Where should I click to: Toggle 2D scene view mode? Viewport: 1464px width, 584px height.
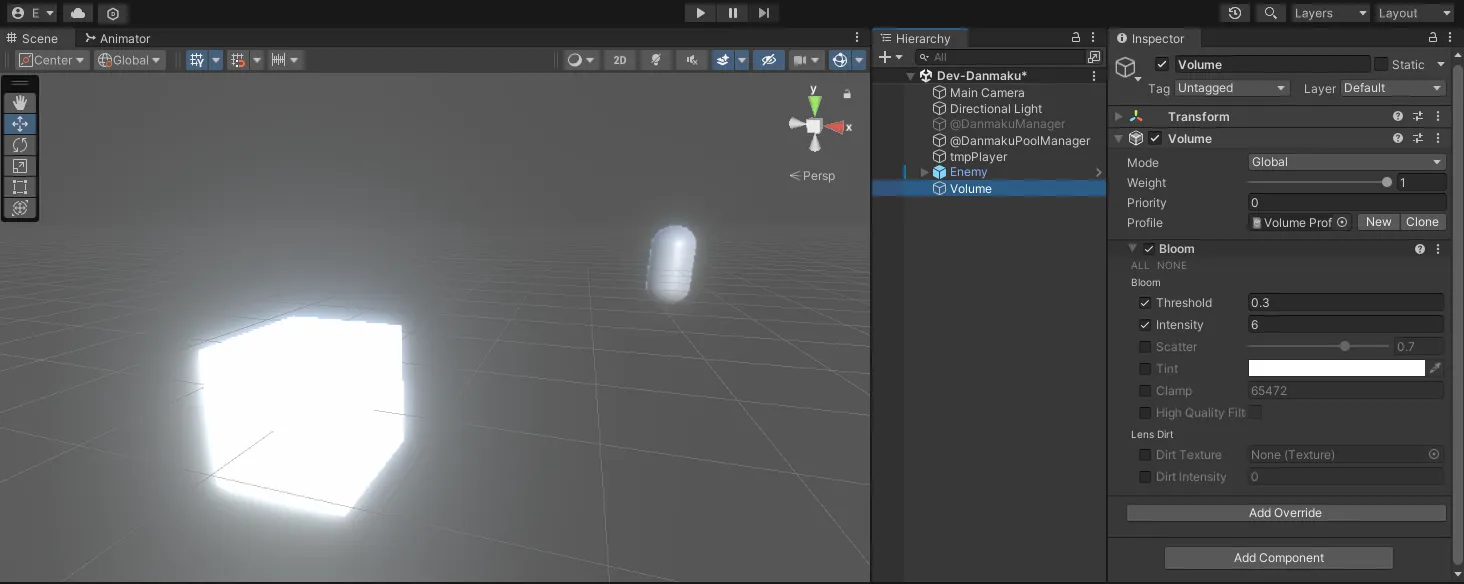click(619, 60)
